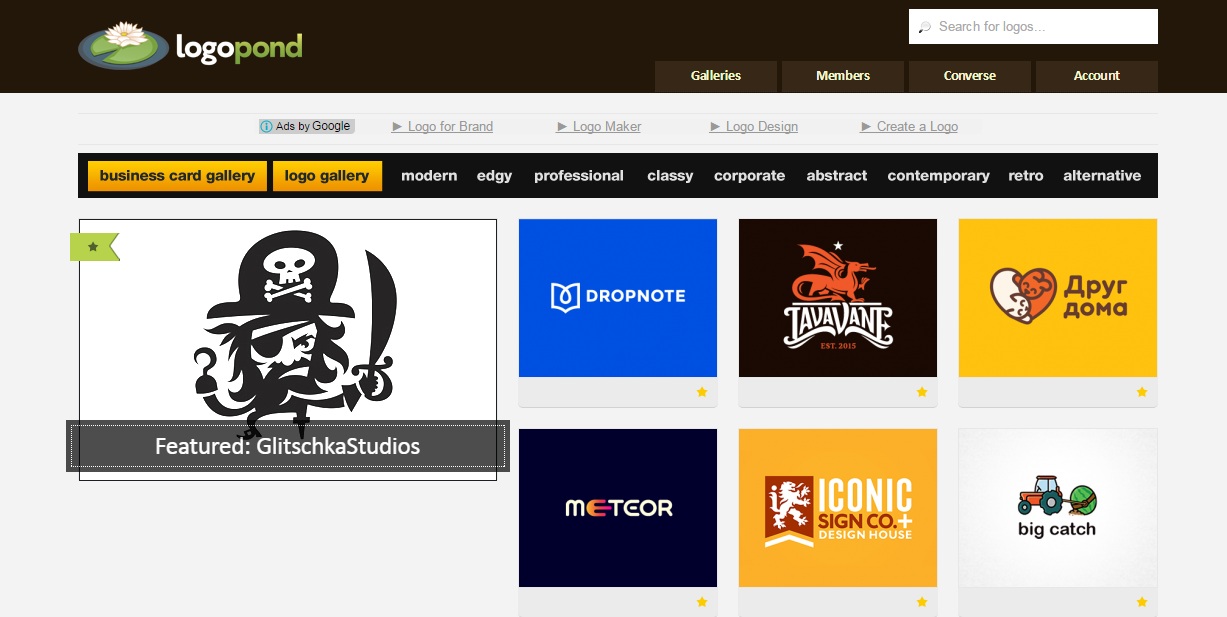Star the big catch logo card
Image resolution: width=1227 pixels, height=617 pixels.
coord(1142,602)
